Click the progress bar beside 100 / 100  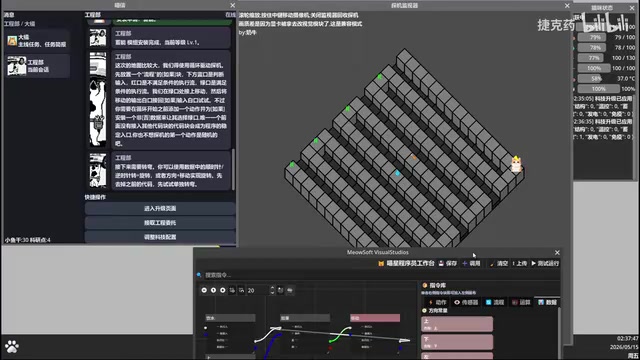594,68
